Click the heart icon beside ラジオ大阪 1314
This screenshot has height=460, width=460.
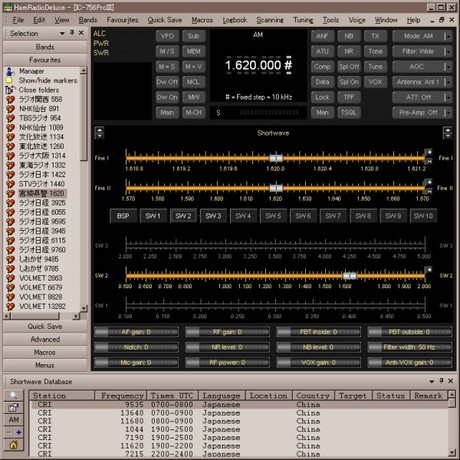(10, 156)
